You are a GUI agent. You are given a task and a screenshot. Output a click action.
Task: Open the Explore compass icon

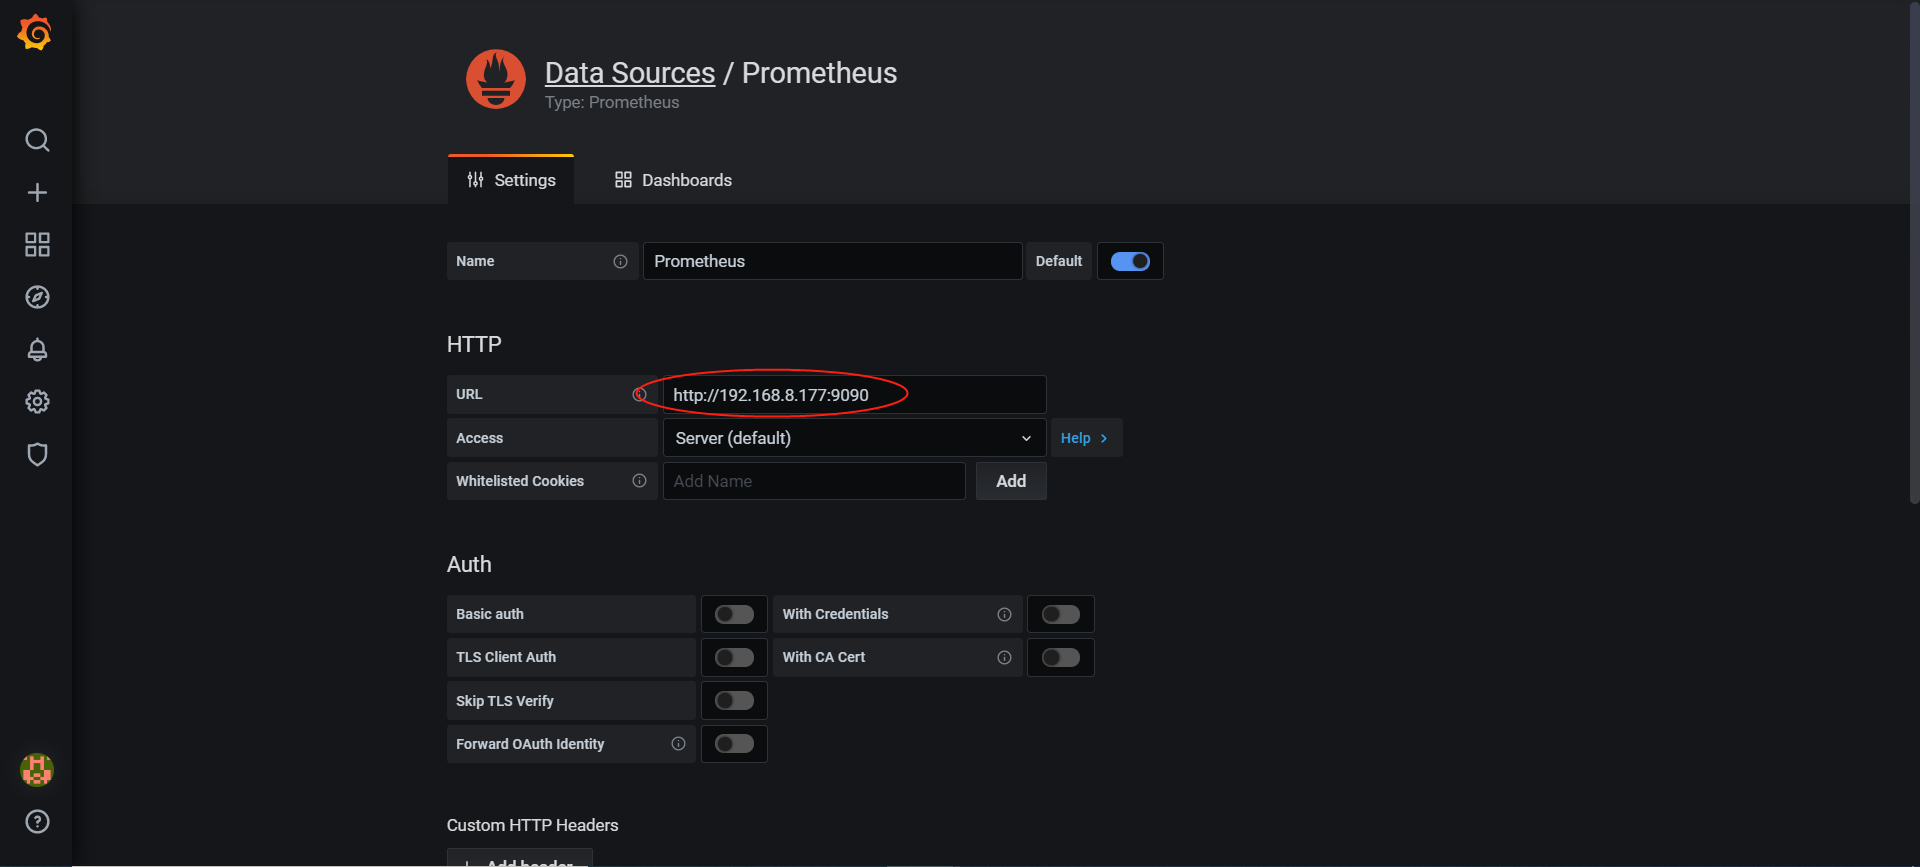[37, 297]
